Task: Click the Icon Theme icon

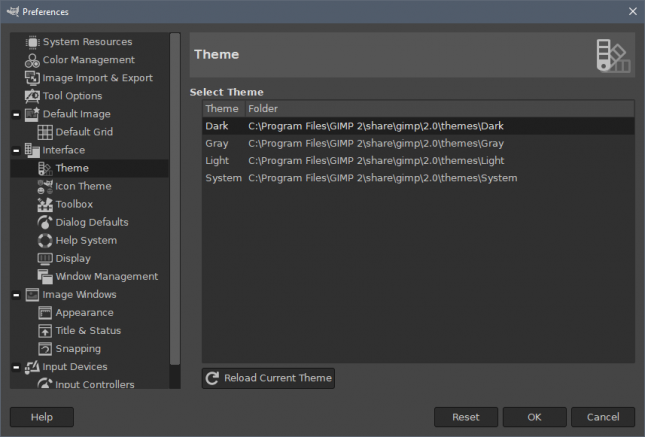Action: click(45, 186)
